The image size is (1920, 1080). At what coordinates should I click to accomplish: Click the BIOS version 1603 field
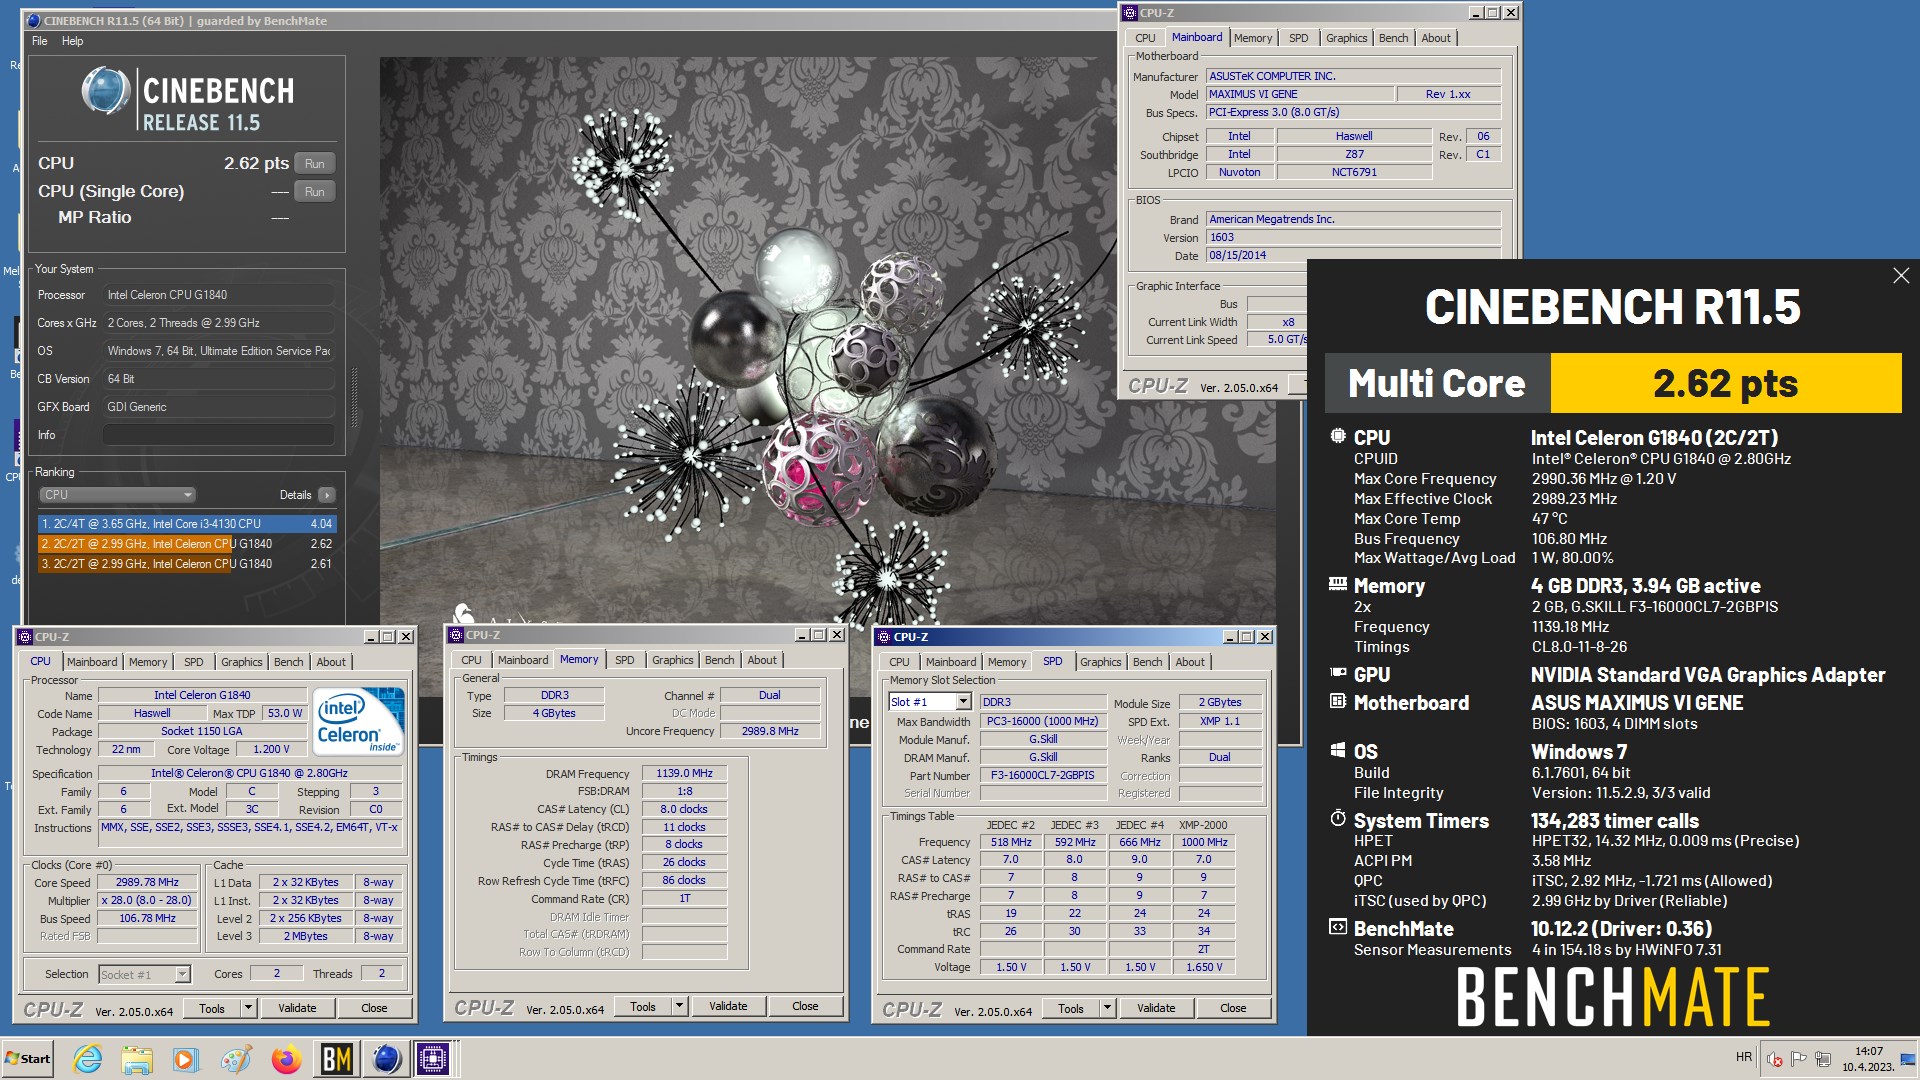1353,238
